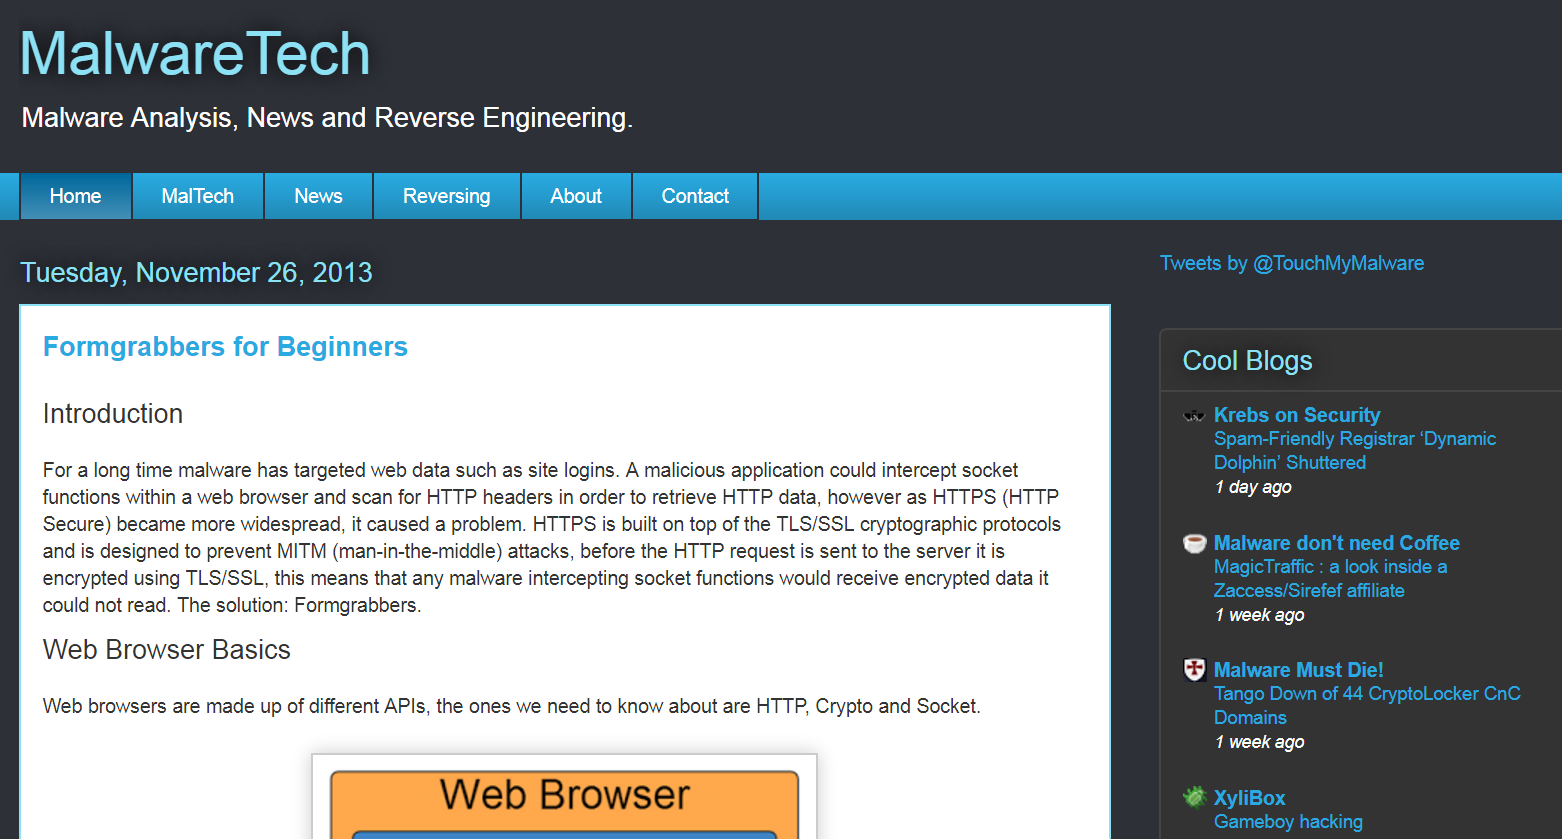This screenshot has width=1562, height=839.
Task: Open the Reversing menu item
Action: pyautogui.click(x=447, y=196)
